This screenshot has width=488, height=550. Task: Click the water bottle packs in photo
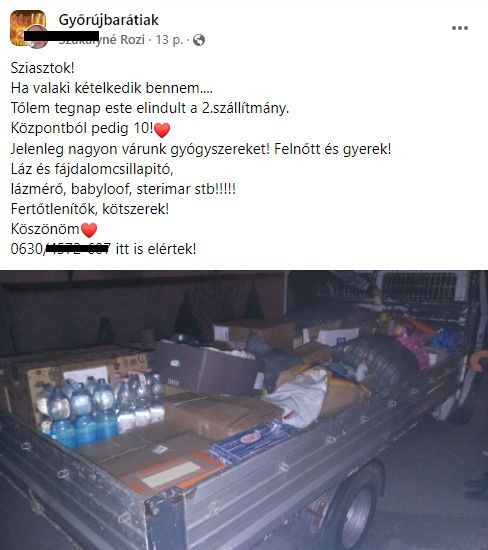101,409
